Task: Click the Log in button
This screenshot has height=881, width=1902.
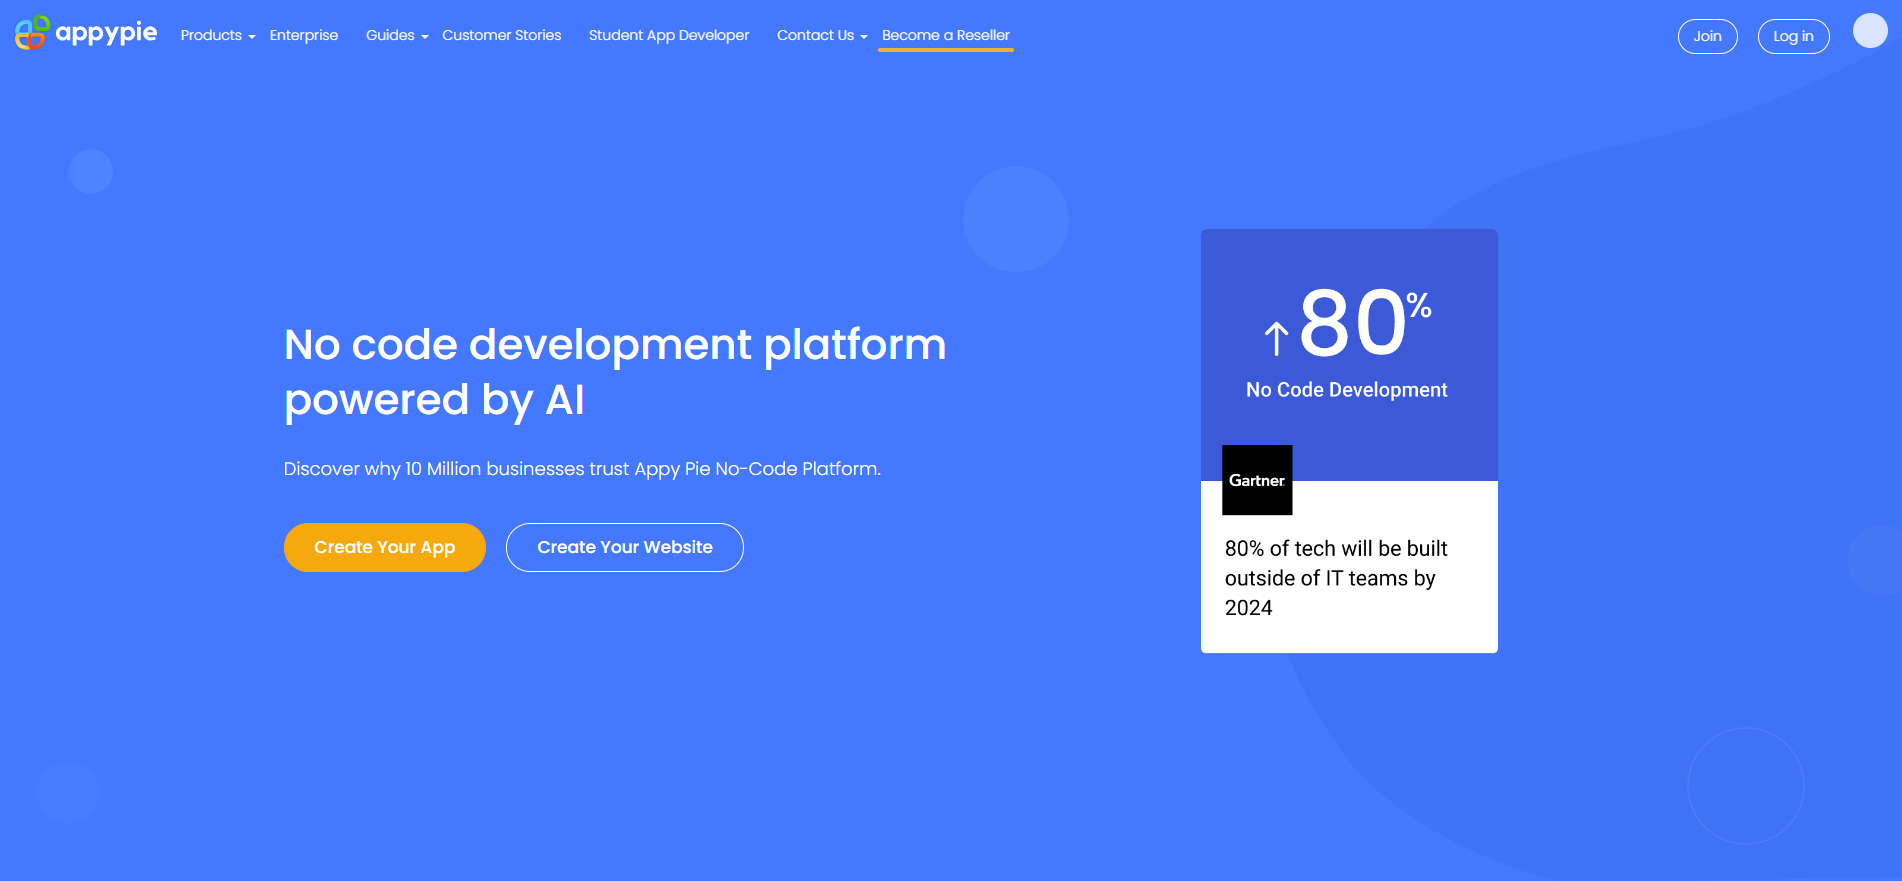Action: [1794, 36]
